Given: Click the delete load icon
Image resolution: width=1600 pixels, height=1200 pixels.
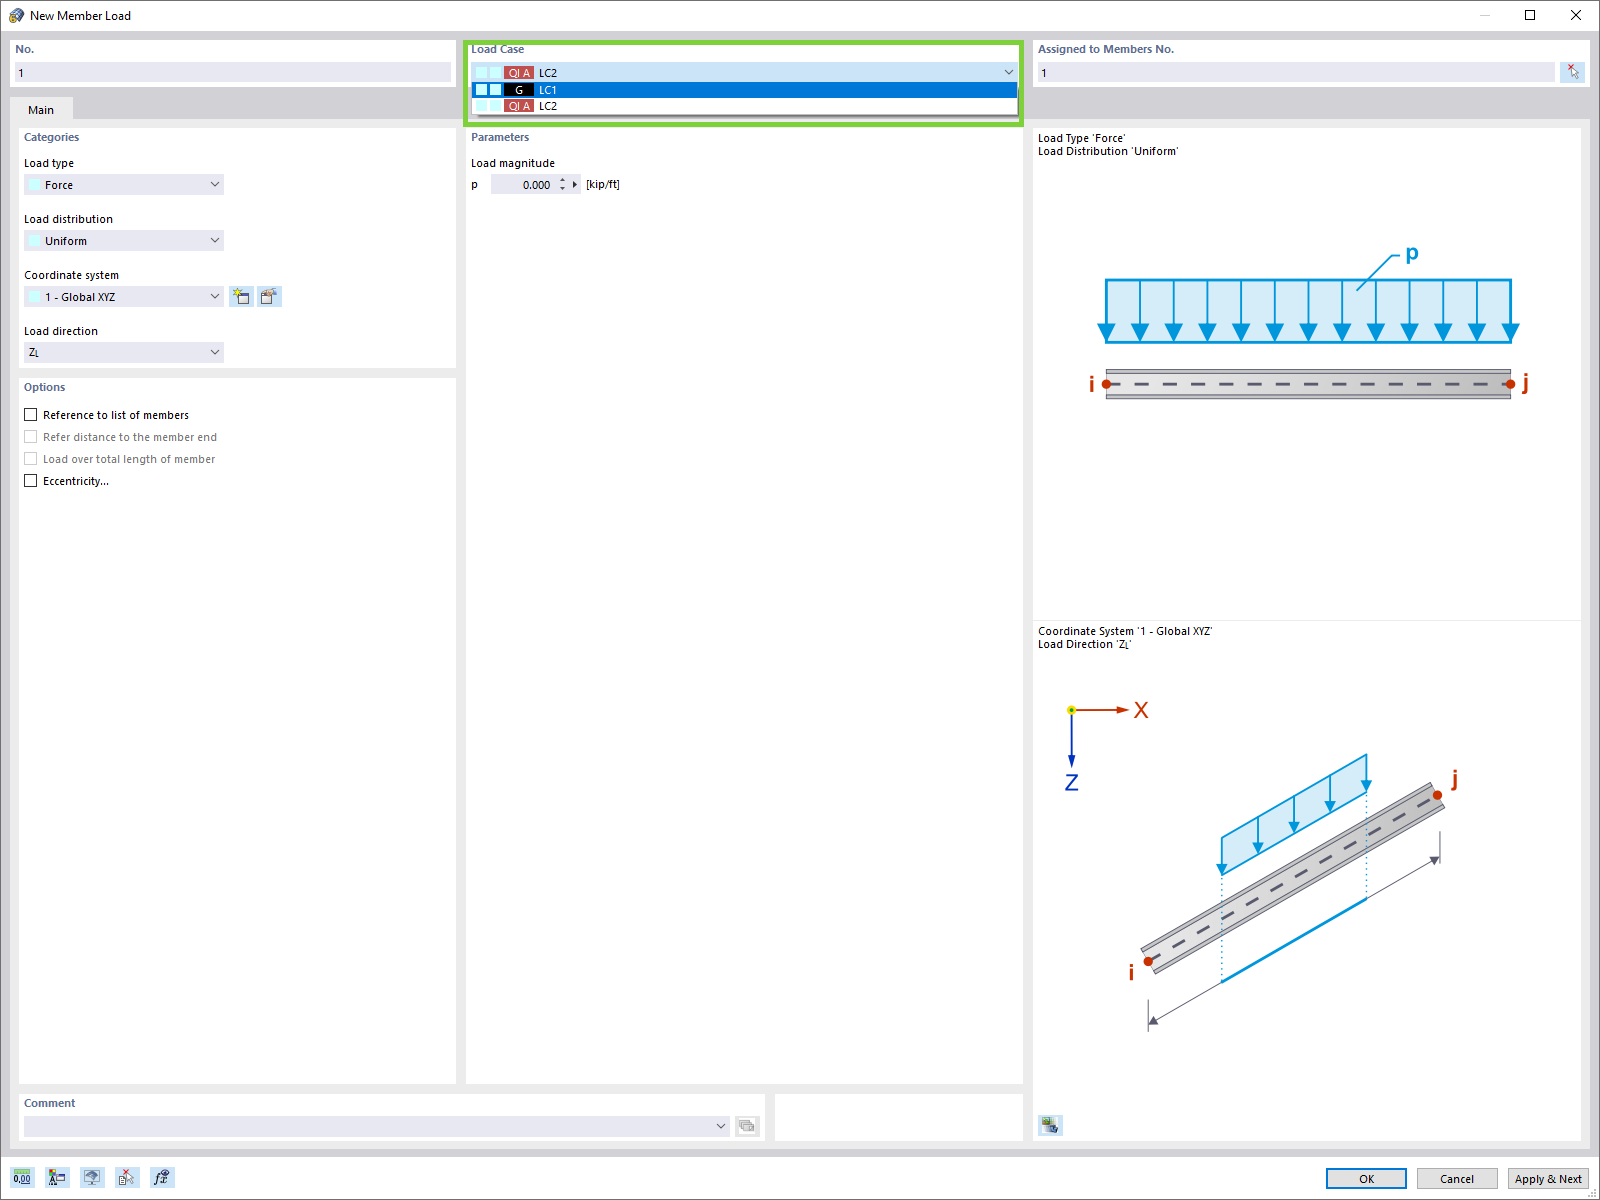Looking at the screenshot, I should tap(126, 1177).
